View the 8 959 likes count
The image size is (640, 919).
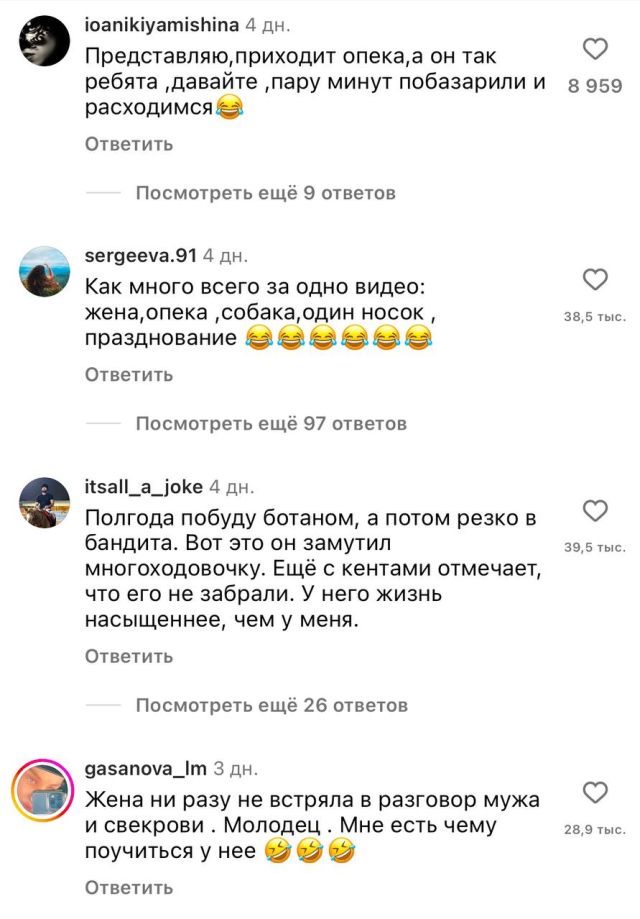tap(595, 87)
